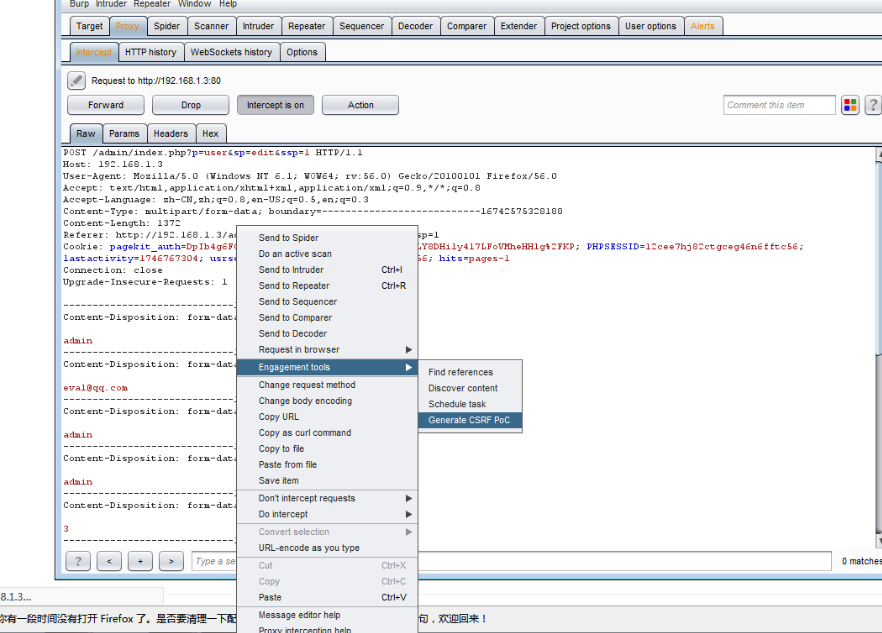This screenshot has height=633, width=882.
Task: Open User options tab
Action: [651, 26]
